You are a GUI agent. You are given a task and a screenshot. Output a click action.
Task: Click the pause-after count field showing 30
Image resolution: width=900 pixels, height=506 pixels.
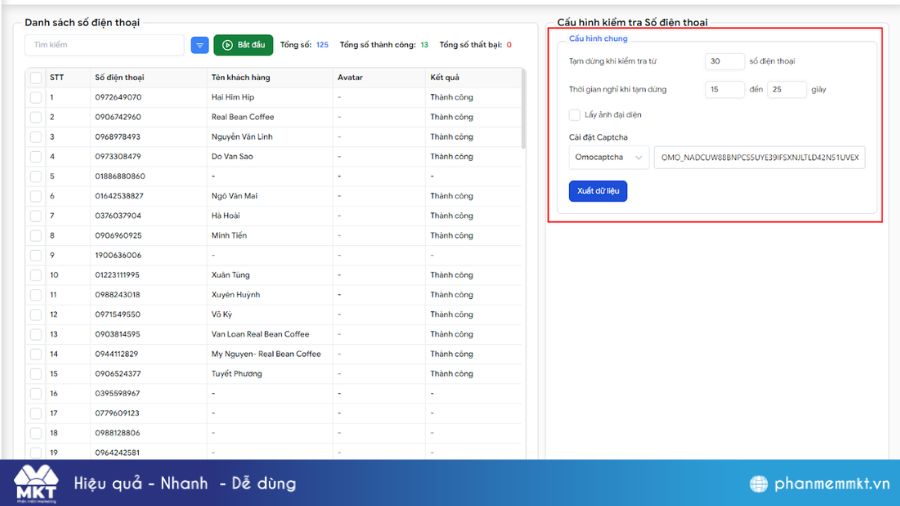tap(724, 62)
